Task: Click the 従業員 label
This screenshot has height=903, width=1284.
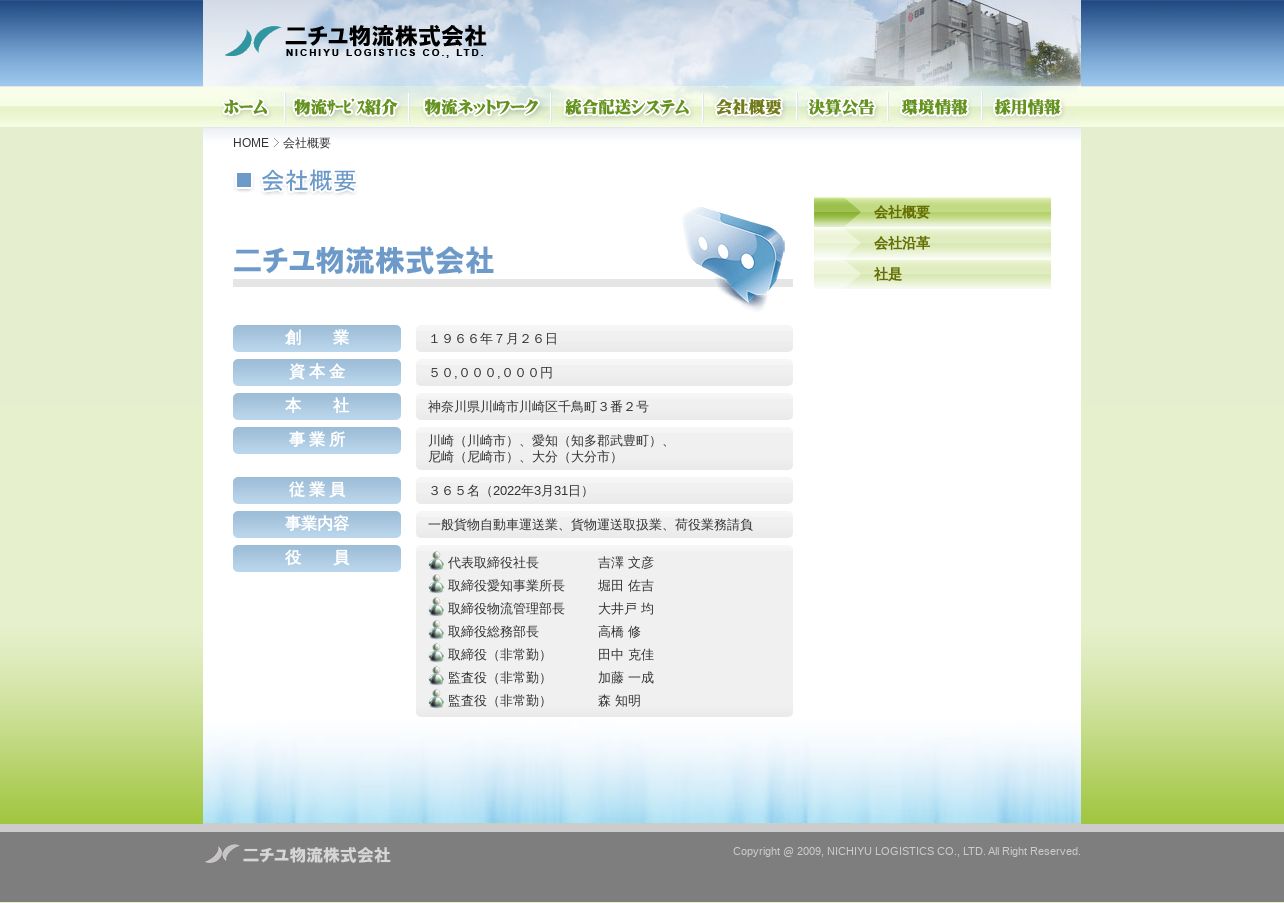Action: point(317,490)
